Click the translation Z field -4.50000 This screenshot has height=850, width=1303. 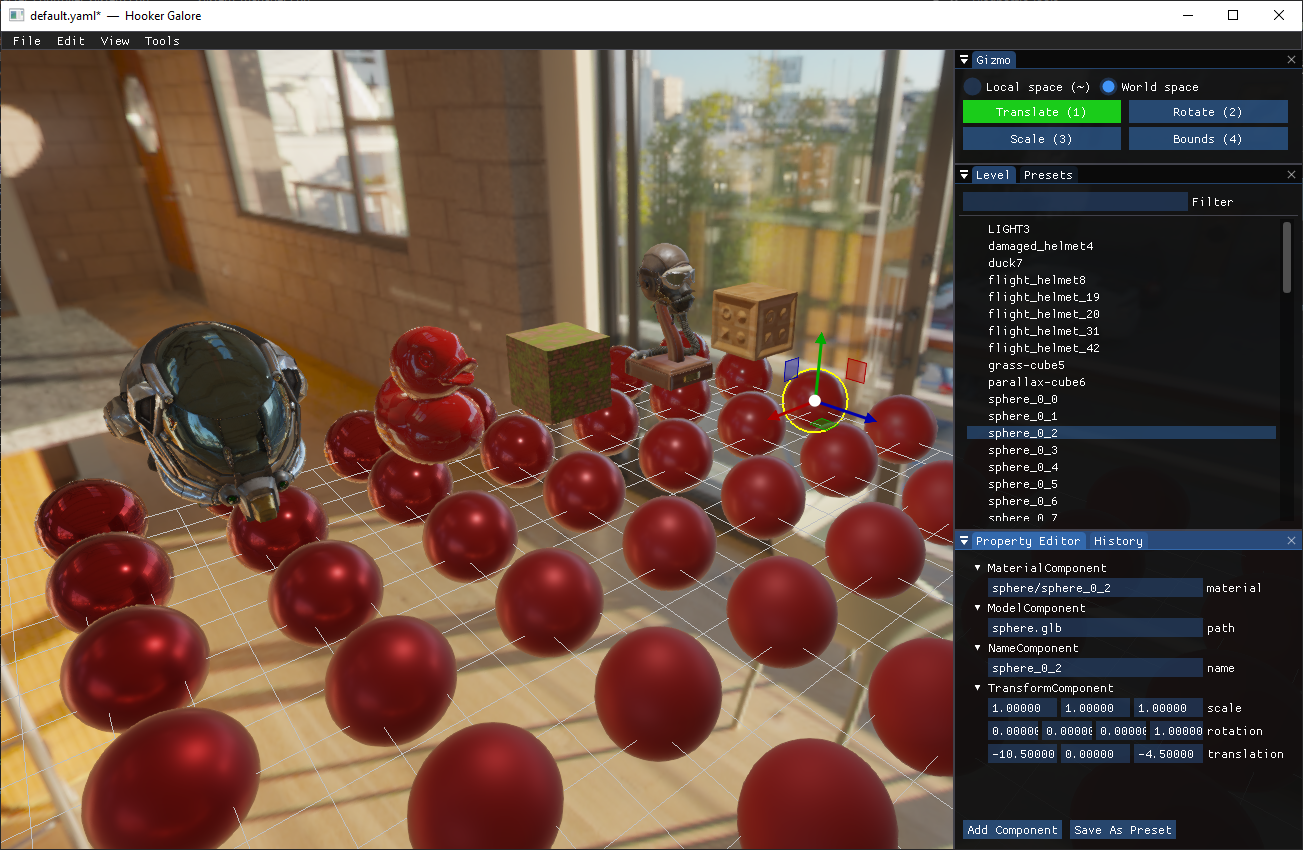(1168, 754)
